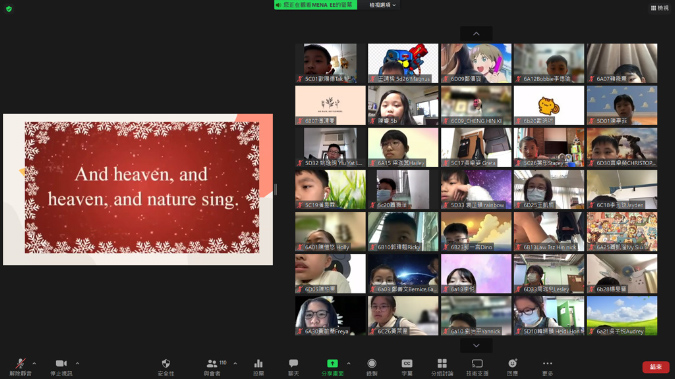Screen dimensions: 675x379
Task: Click the View layout button top right
Action: pyautogui.click(x=660, y=8)
